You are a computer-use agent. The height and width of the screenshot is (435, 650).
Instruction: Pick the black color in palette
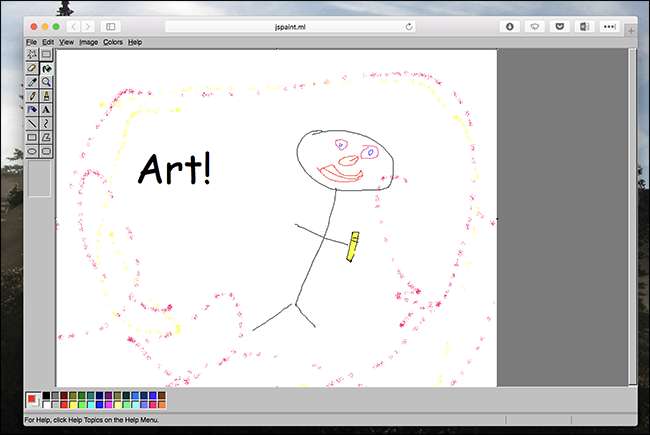click(x=46, y=396)
